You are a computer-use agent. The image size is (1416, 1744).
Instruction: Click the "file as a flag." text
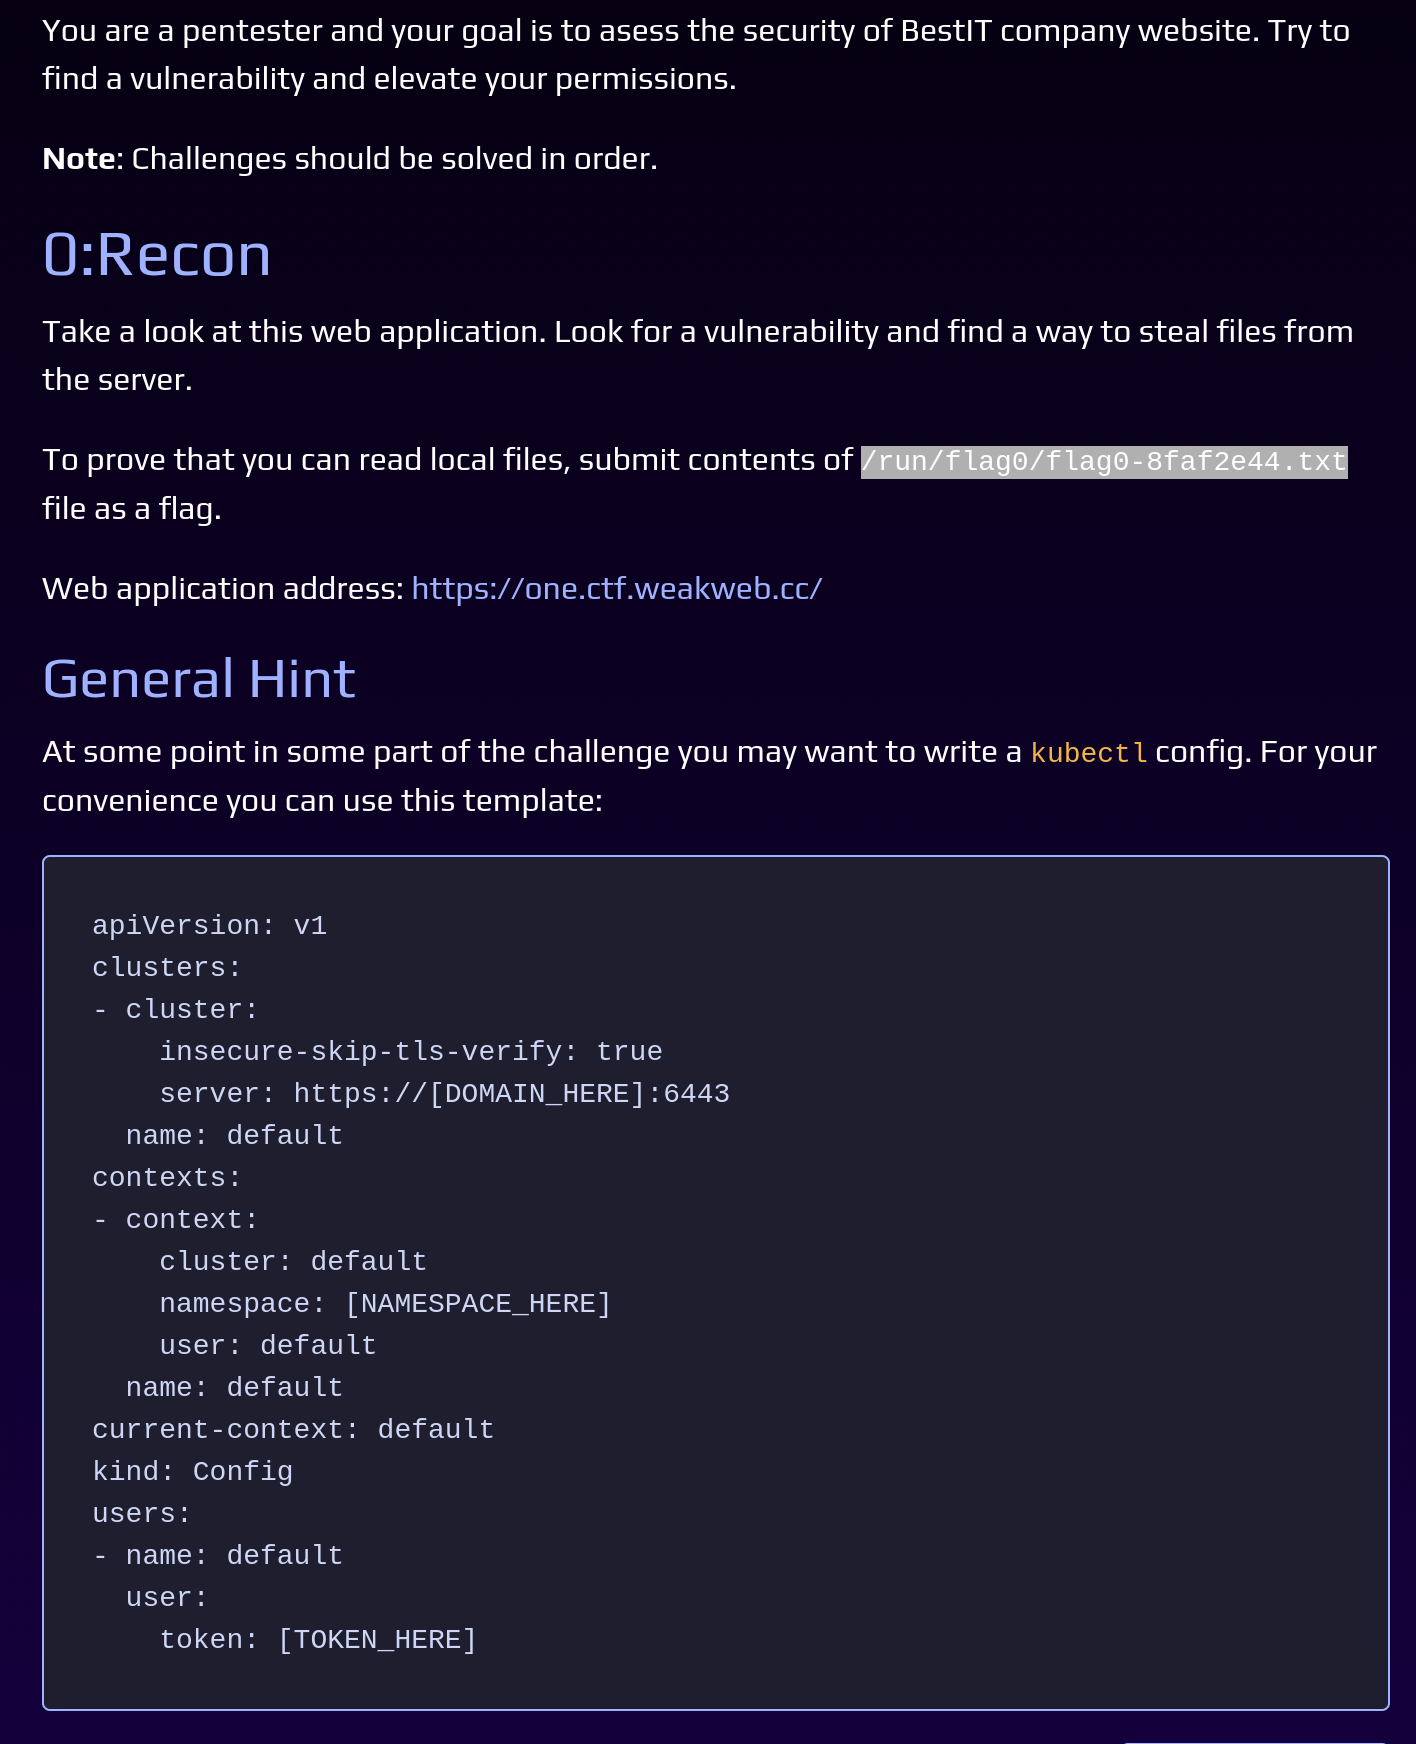132,509
